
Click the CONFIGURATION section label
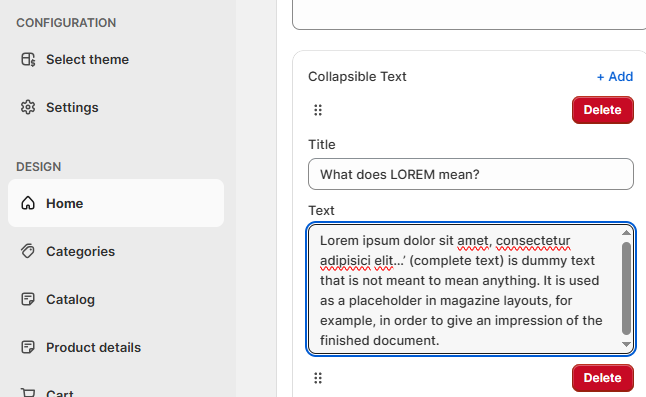coord(66,23)
